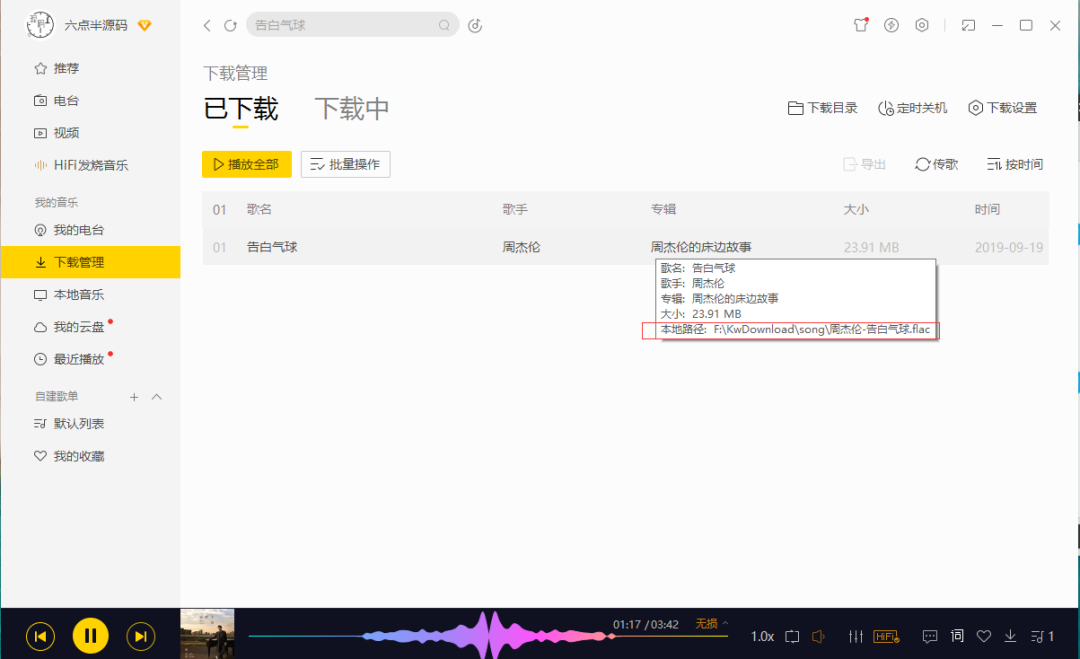The width and height of the screenshot is (1080, 659).
Task: Open the 电台 radio section
Action: click(57, 101)
